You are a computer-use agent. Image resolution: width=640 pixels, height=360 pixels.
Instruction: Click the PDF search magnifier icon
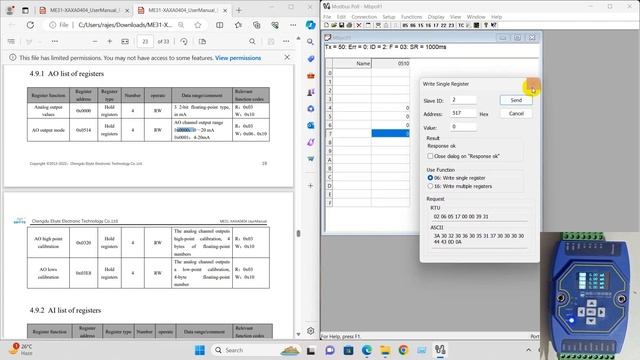point(252,42)
